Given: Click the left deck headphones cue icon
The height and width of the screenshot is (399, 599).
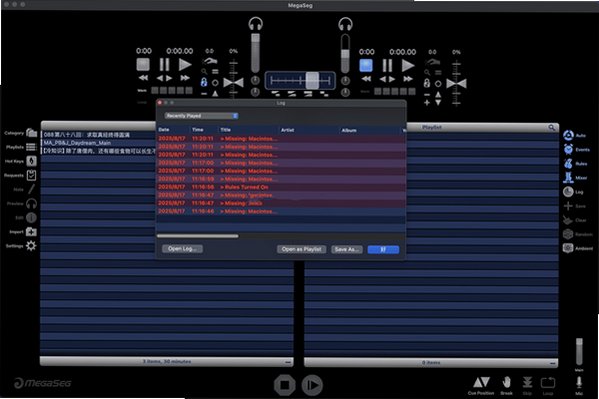Looking at the screenshot, I should pyautogui.click(x=255, y=24).
